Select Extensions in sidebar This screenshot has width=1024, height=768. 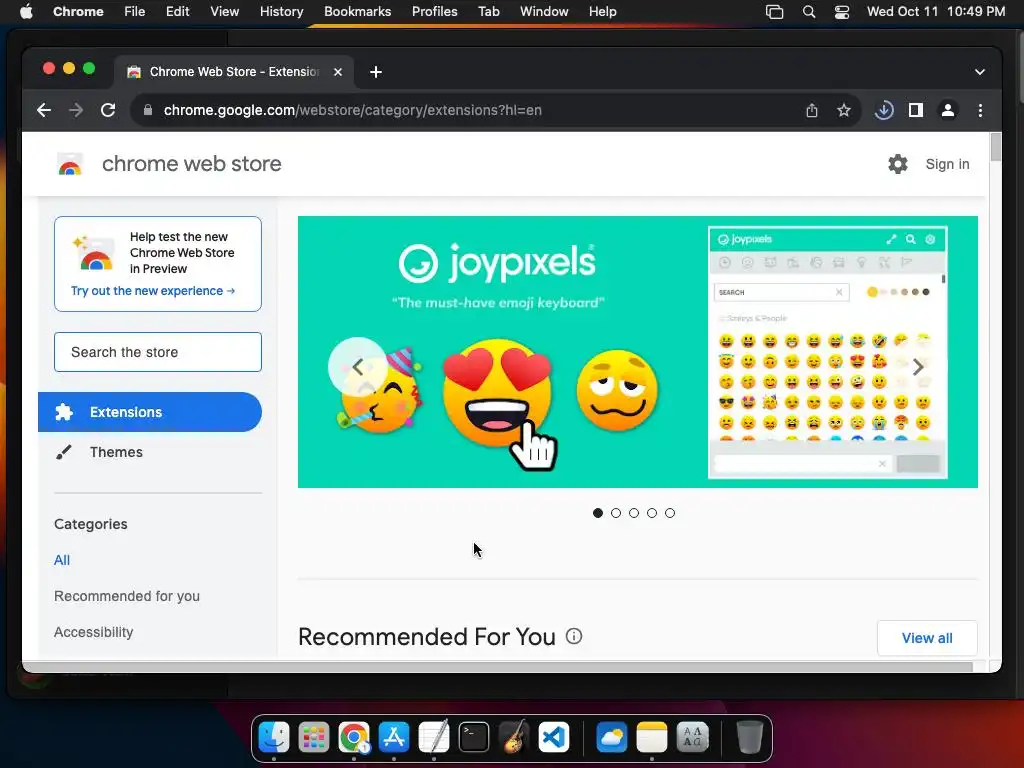tap(150, 412)
